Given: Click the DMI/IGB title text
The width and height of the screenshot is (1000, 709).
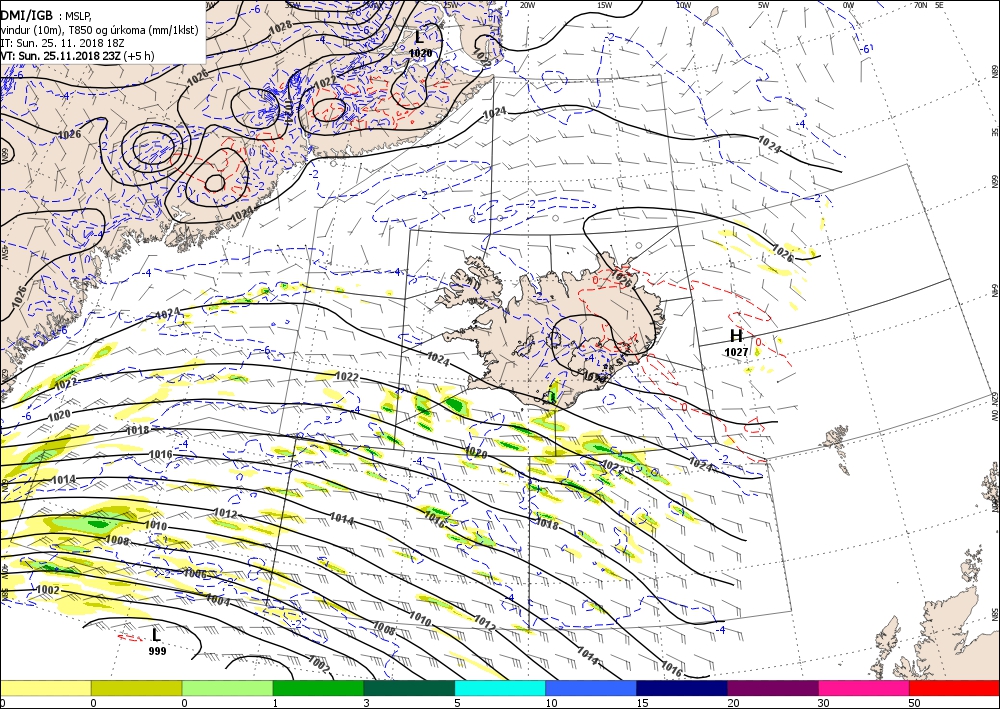Looking at the screenshot, I should (27, 15).
